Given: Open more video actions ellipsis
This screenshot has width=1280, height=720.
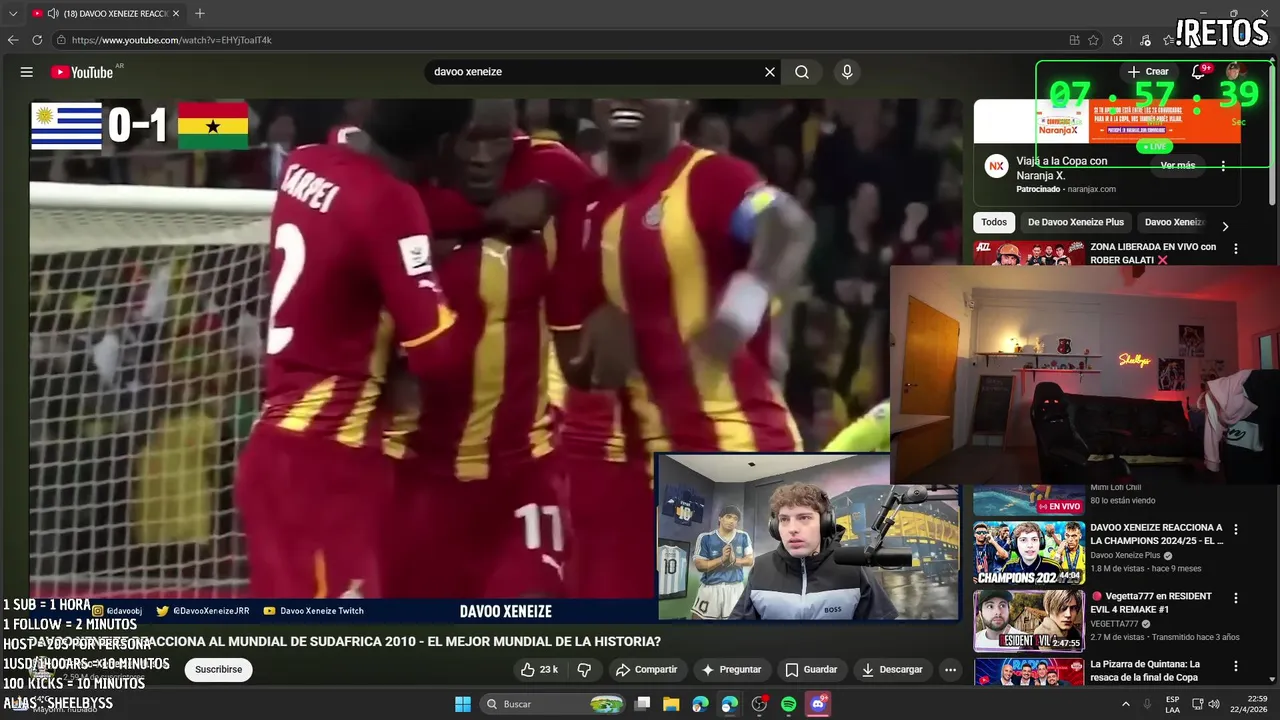Looking at the screenshot, I should click(x=951, y=669).
